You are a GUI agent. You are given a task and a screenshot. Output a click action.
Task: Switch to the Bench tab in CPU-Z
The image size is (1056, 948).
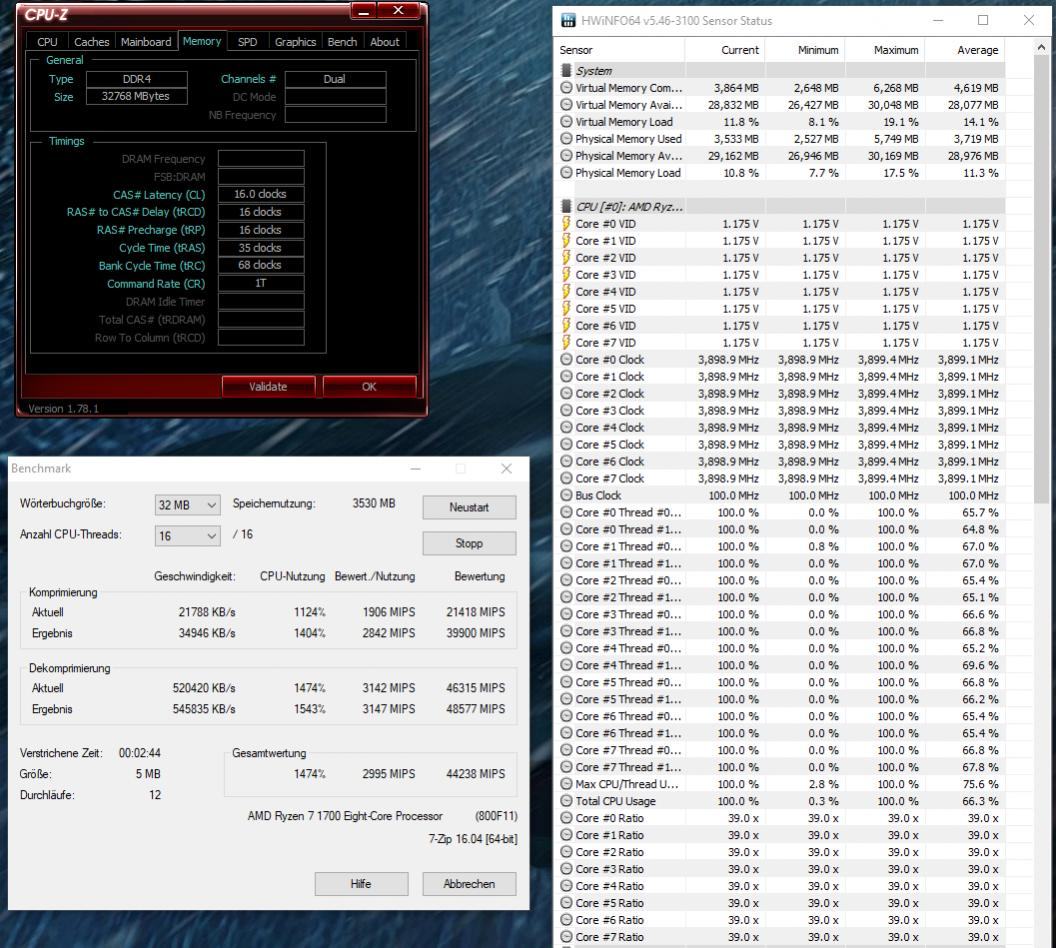pyautogui.click(x=342, y=42)
